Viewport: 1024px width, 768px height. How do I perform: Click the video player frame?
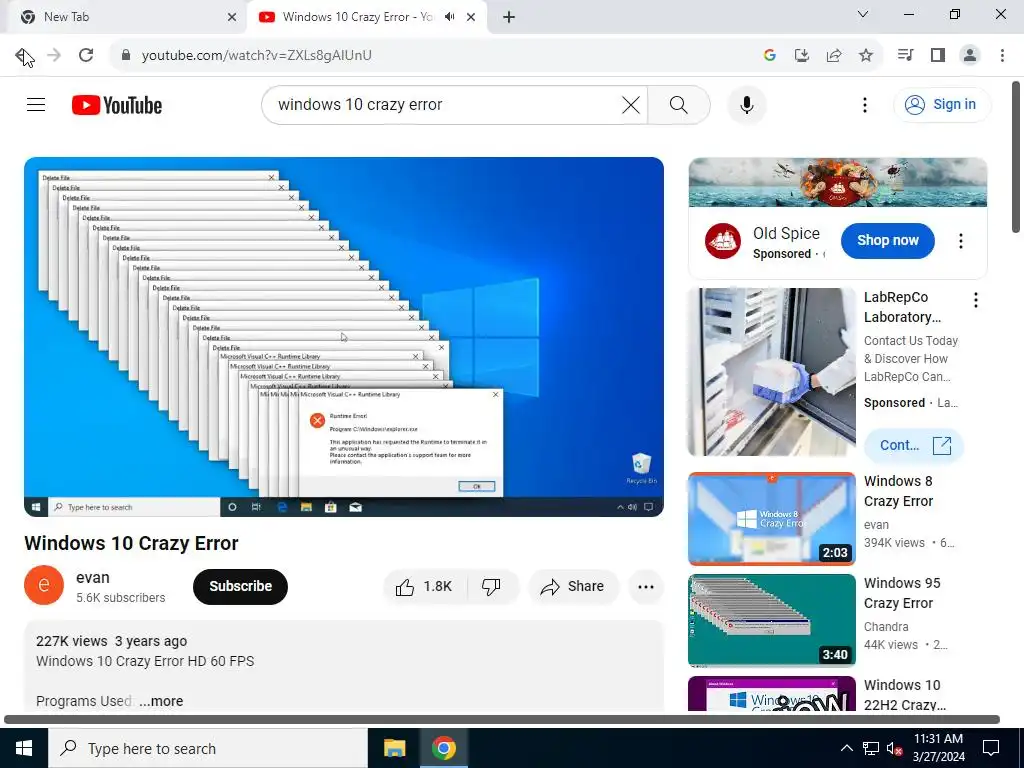tap(344, 337)
